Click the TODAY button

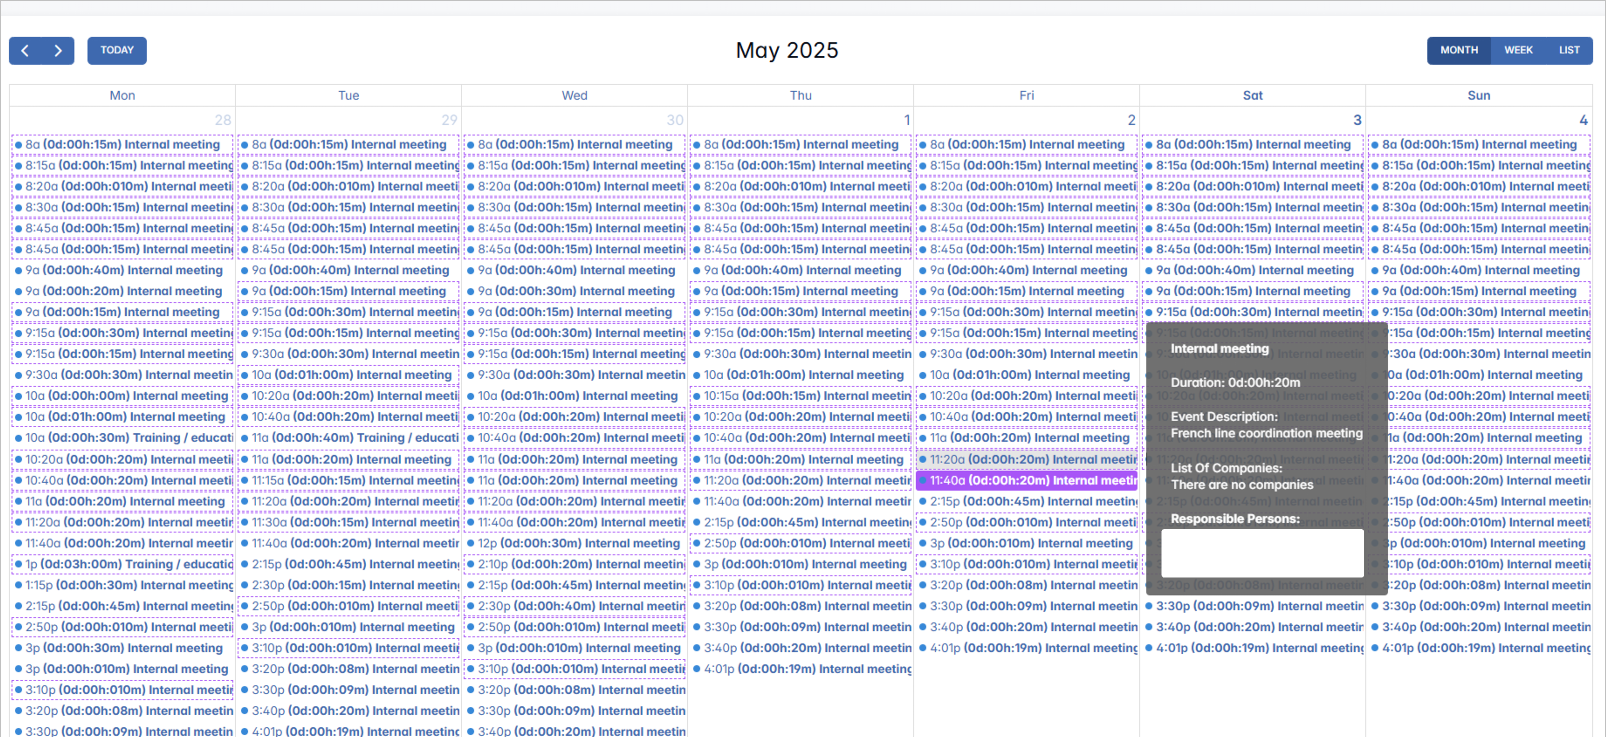(117, 51)
